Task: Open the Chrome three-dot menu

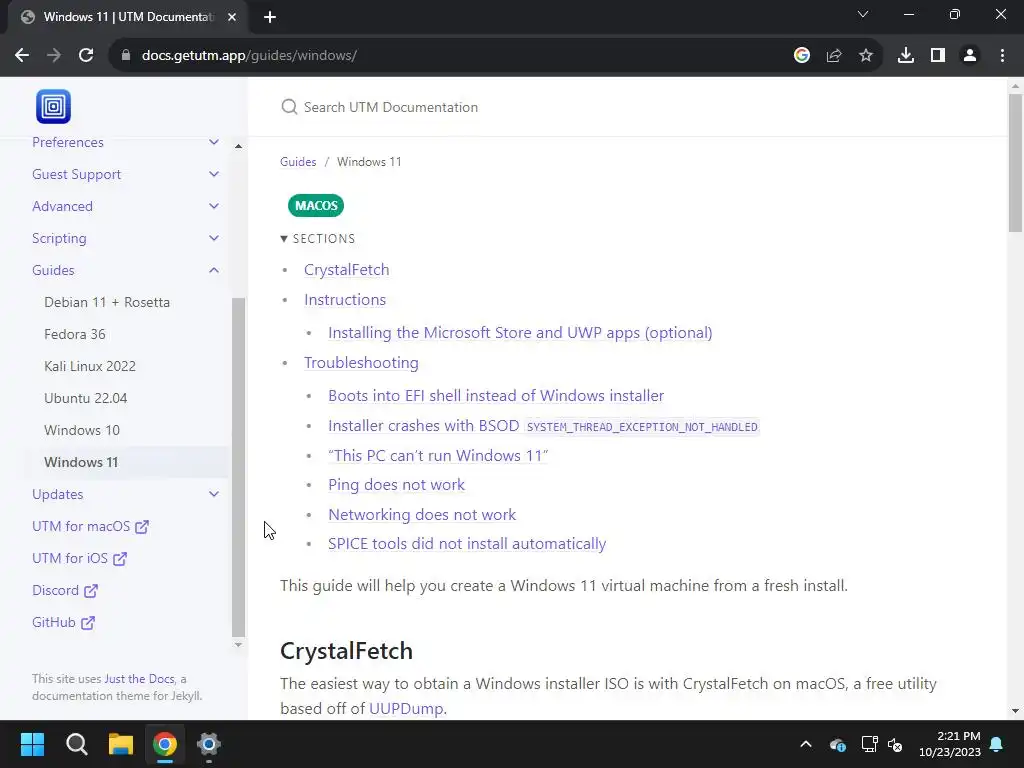Action: [1002, 56]
